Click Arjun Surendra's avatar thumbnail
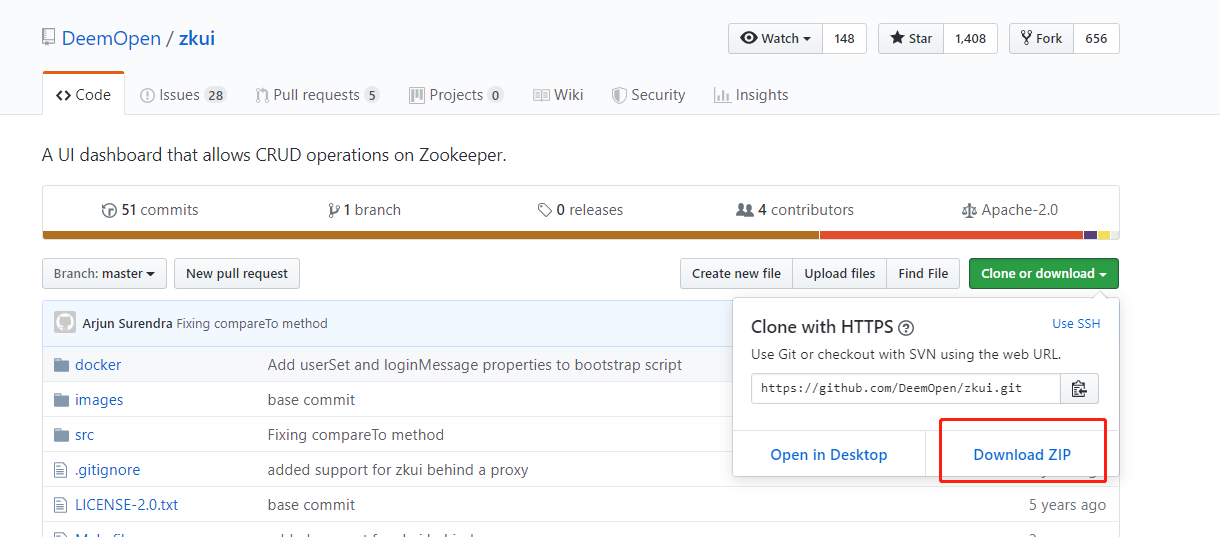 tap(65, 323)
